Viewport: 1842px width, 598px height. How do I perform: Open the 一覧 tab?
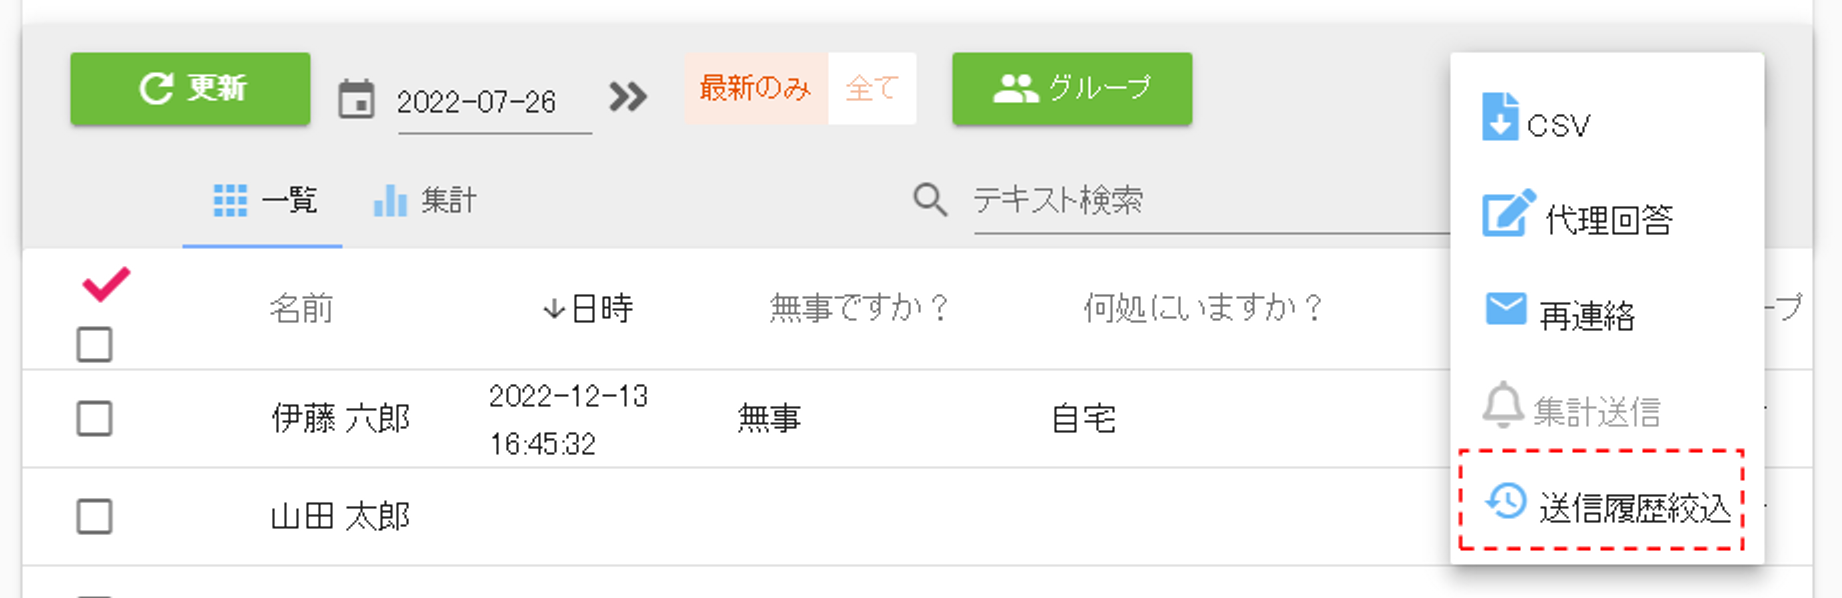coord(263,200)
